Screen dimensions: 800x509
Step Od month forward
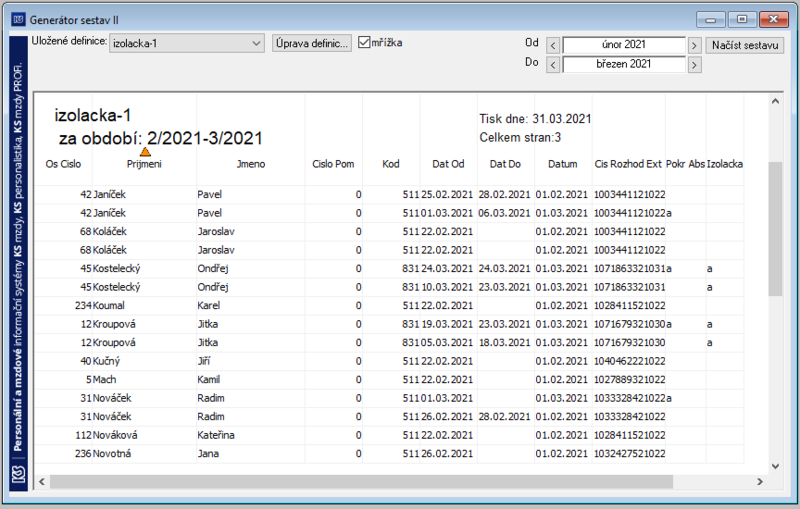click(x=694, y=45)
